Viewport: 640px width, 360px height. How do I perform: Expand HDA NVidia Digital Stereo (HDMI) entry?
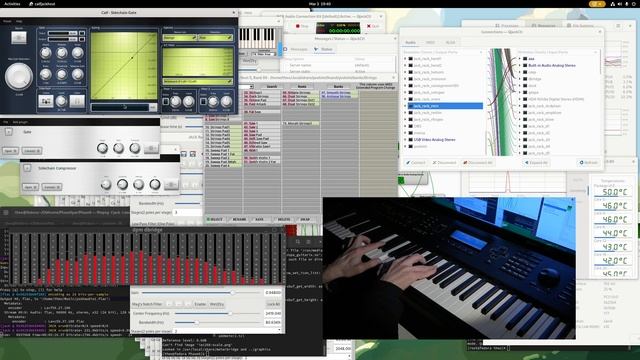tap(520, 99)
